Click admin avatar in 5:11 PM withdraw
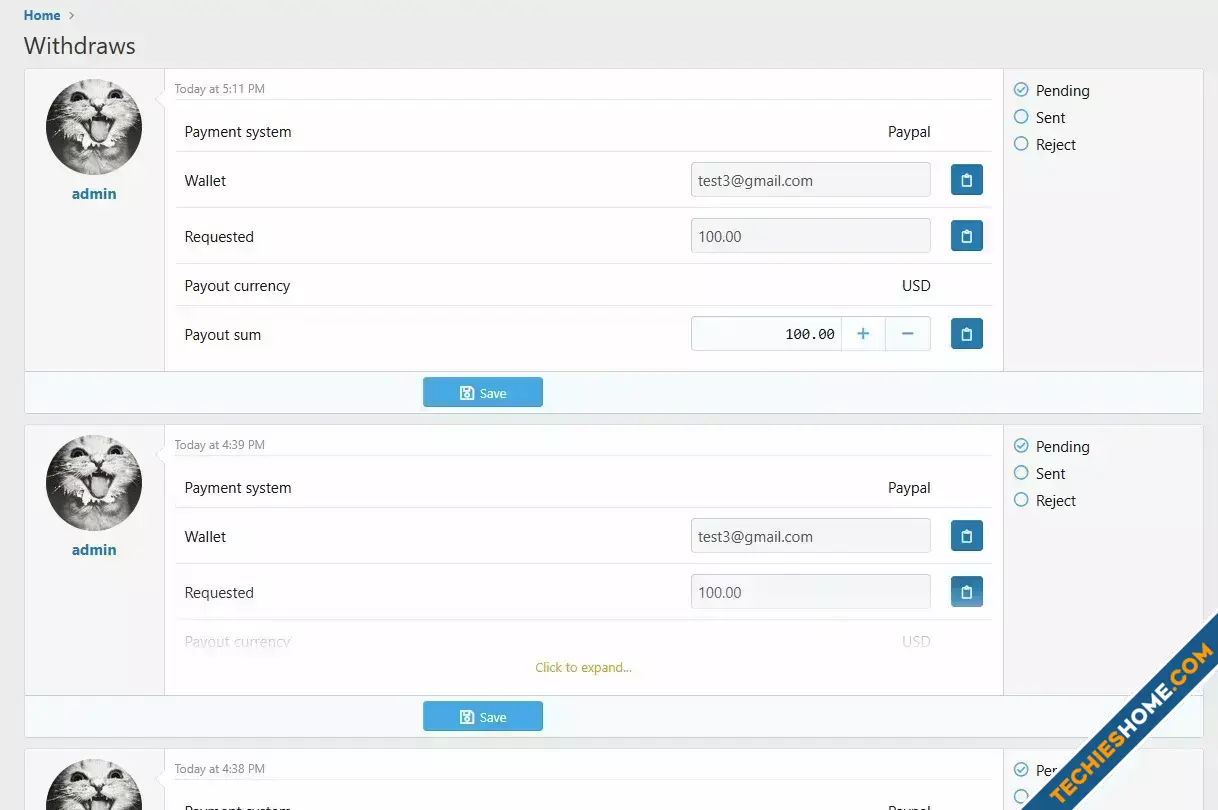Screen dimensions: 1218x810 coord(94,127)
